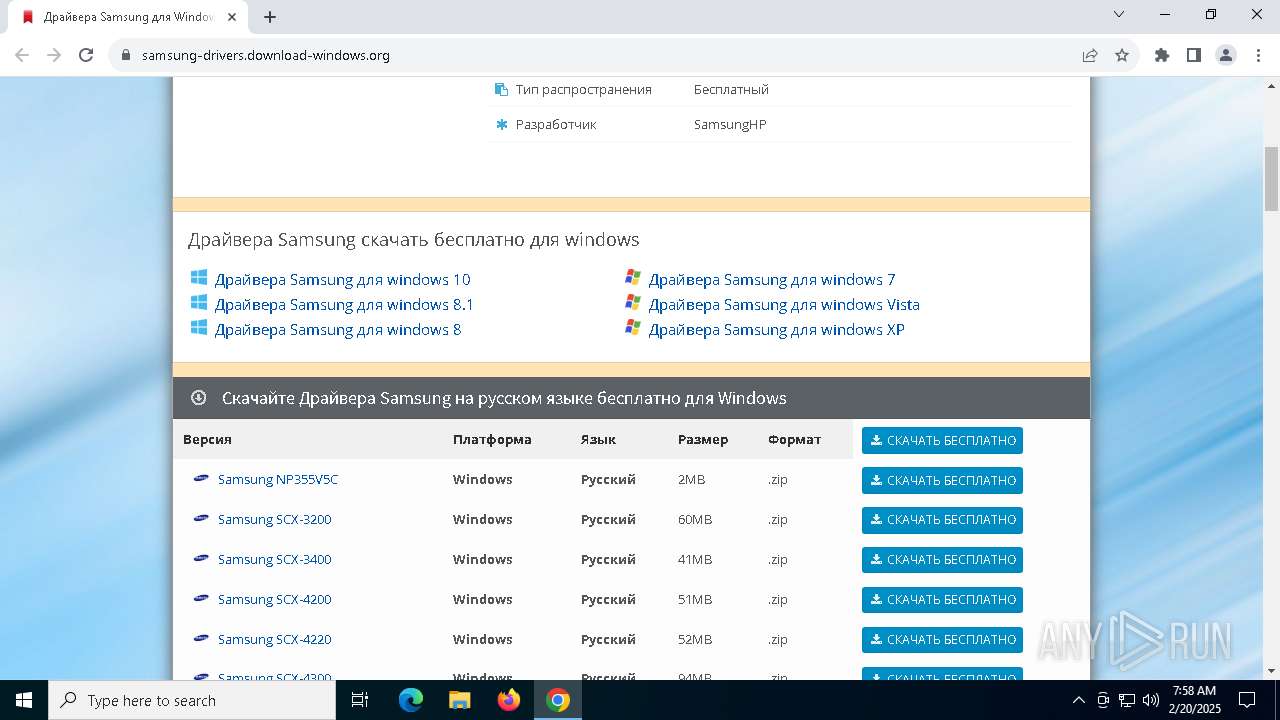Click the address bar URL field

[x=600, y=55]
